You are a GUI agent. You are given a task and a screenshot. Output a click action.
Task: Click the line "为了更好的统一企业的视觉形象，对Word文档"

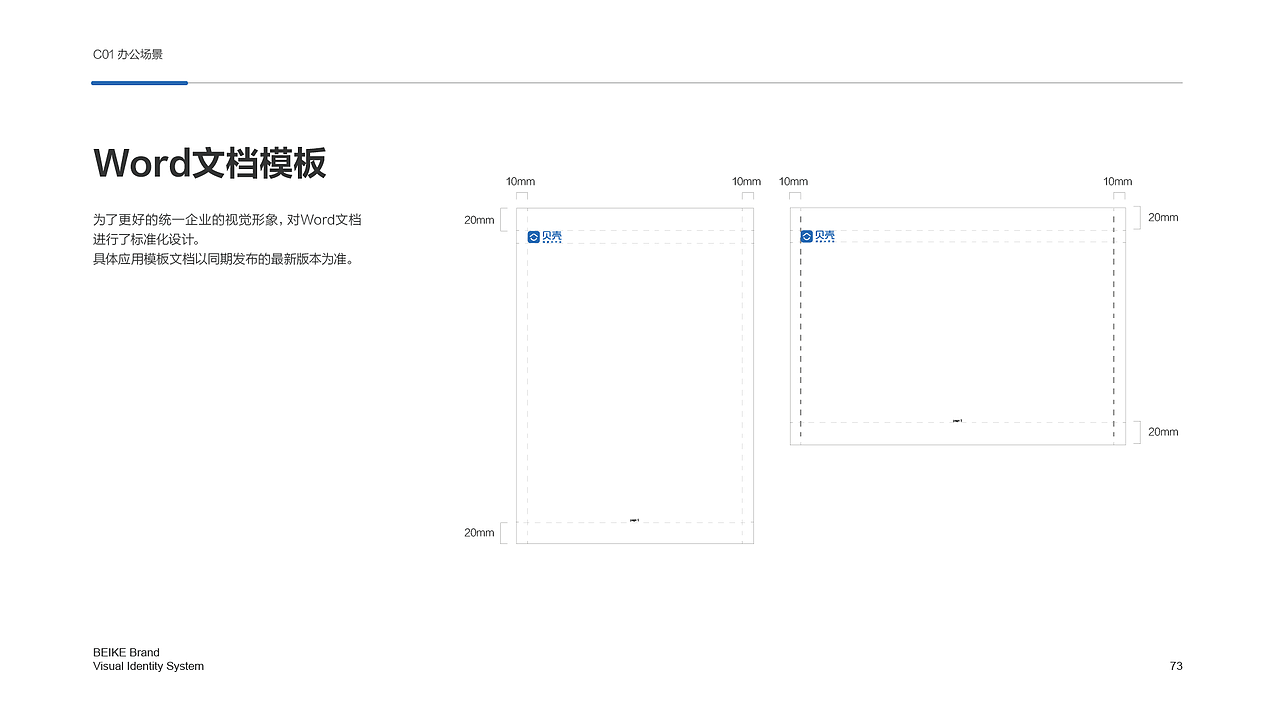[x=227, y=220]
